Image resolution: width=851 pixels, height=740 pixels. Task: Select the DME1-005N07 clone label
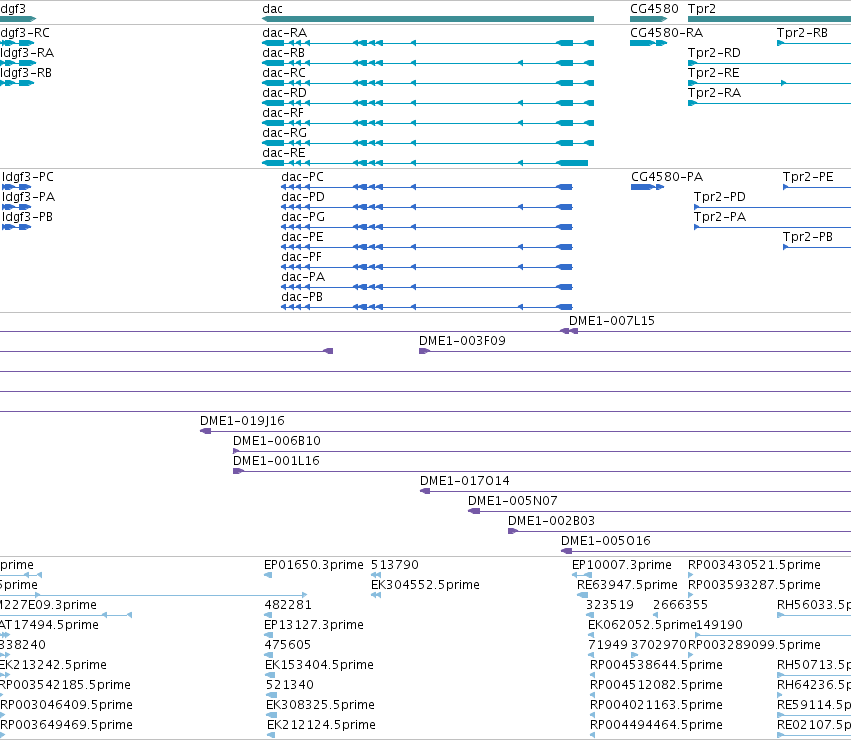click(x=512, y=501)
